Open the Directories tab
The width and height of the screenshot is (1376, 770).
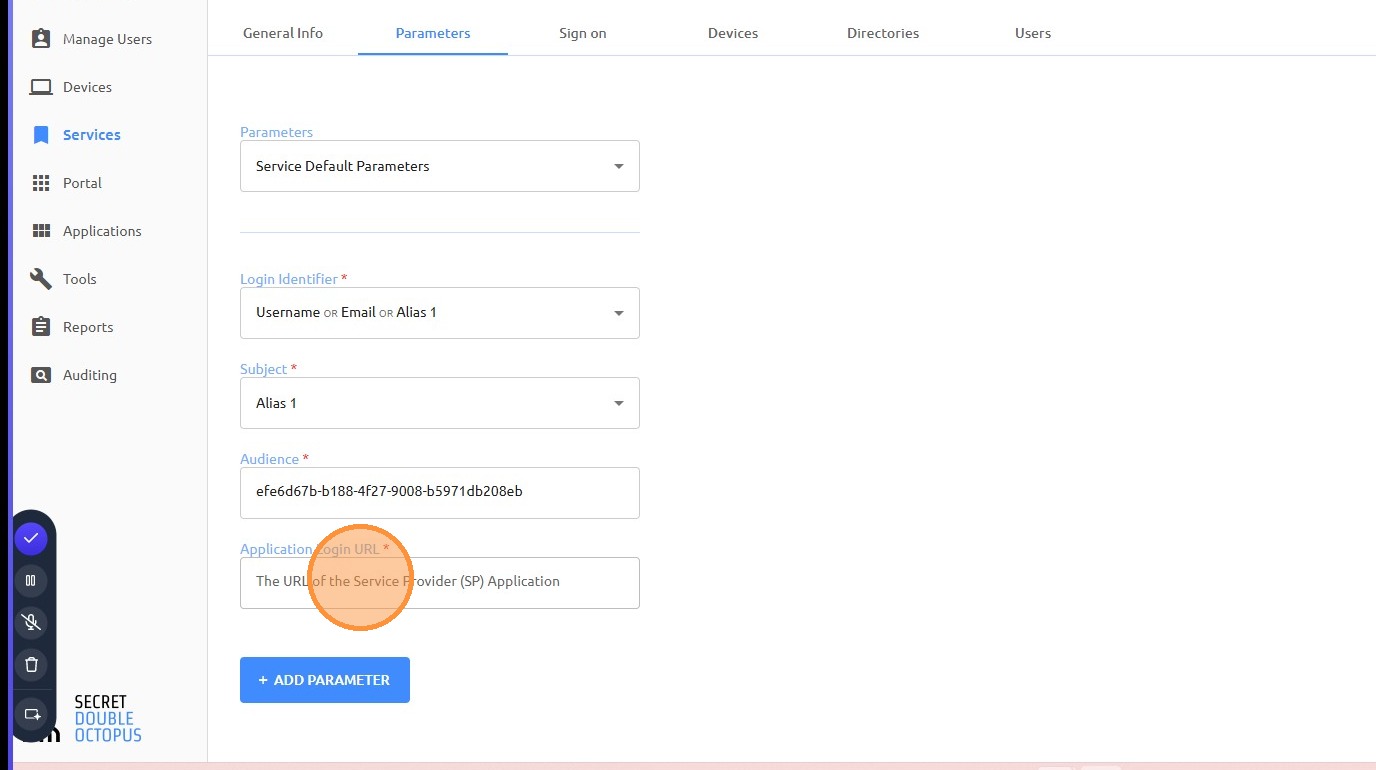point(883,33)
